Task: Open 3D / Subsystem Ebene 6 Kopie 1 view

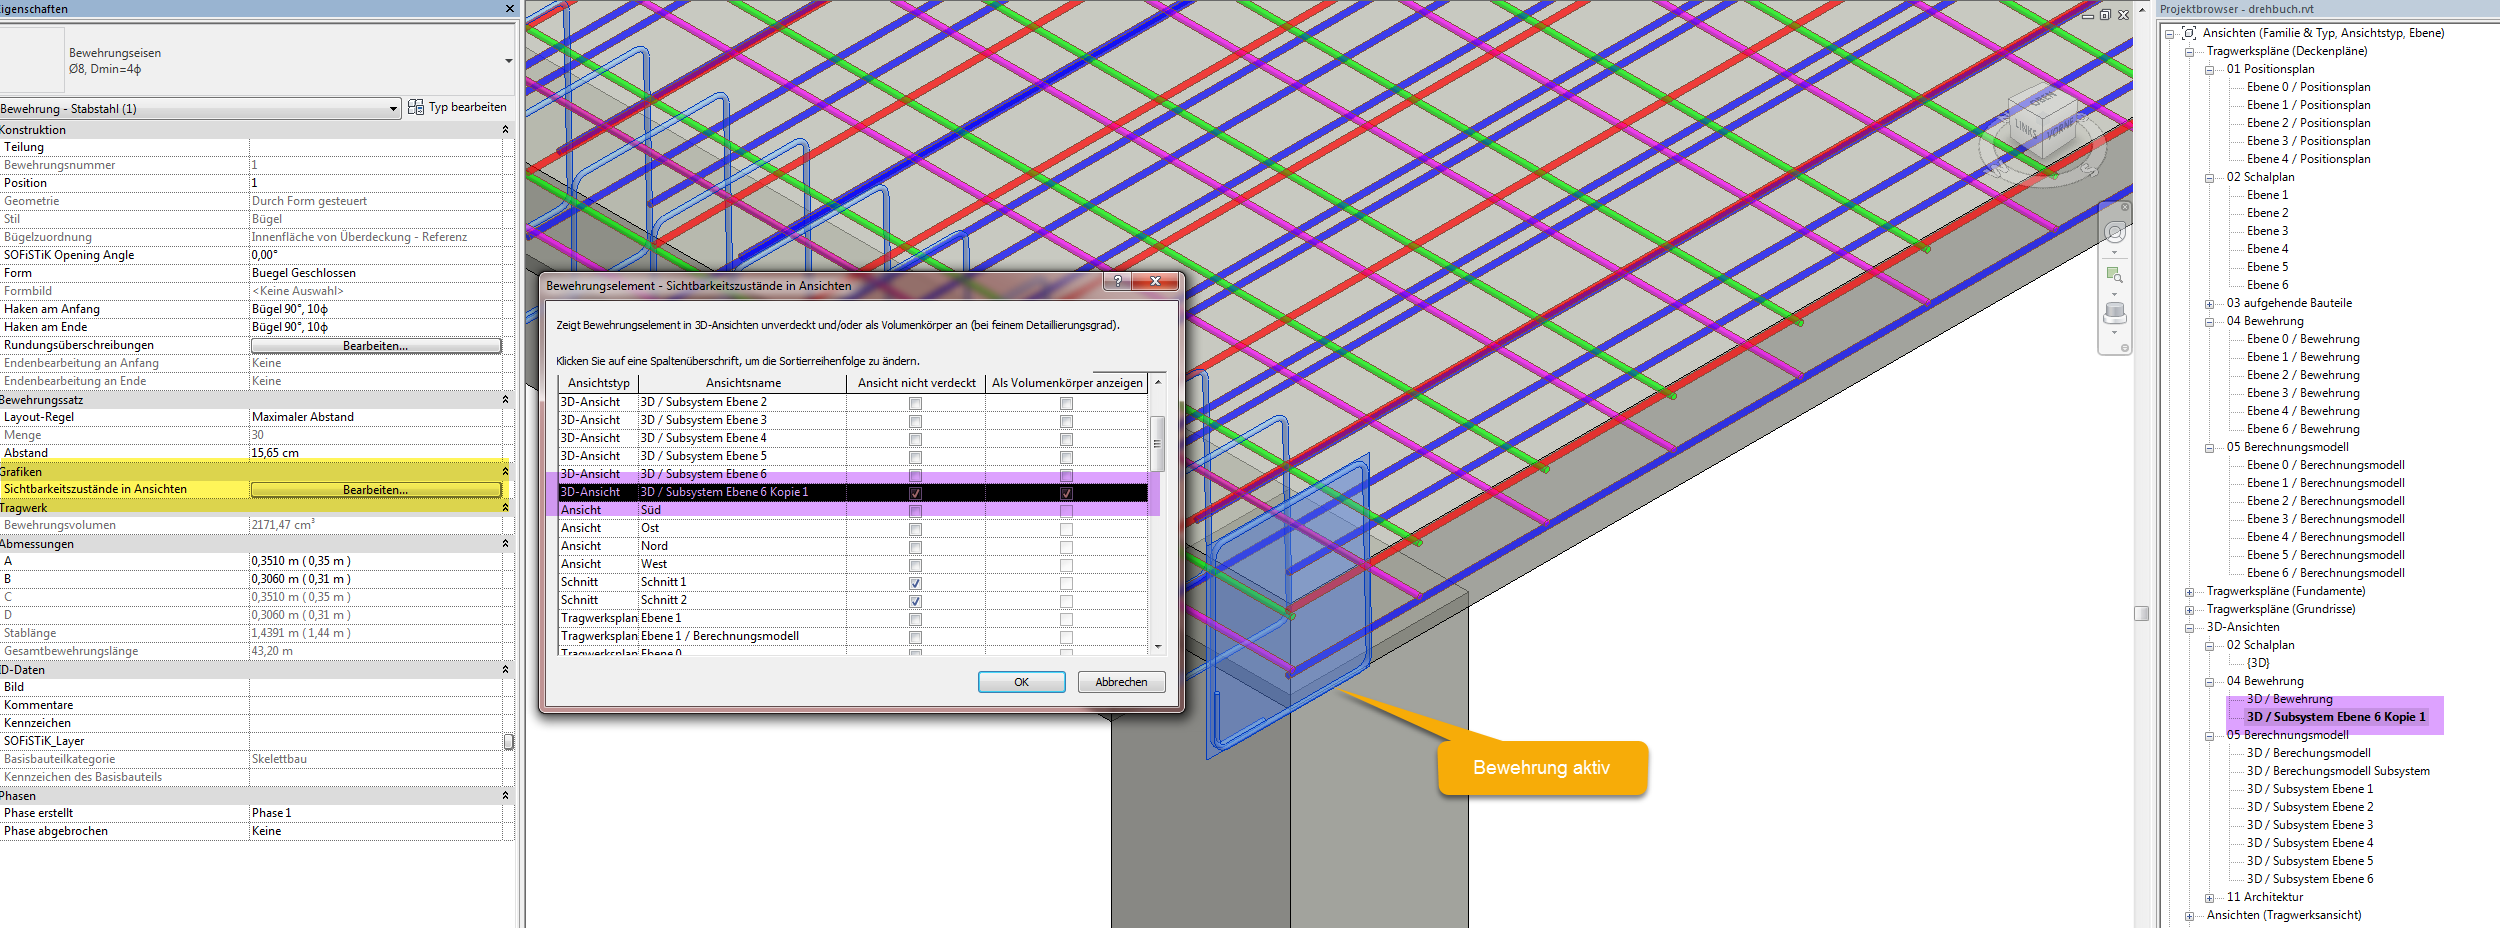Action: 2335,717
